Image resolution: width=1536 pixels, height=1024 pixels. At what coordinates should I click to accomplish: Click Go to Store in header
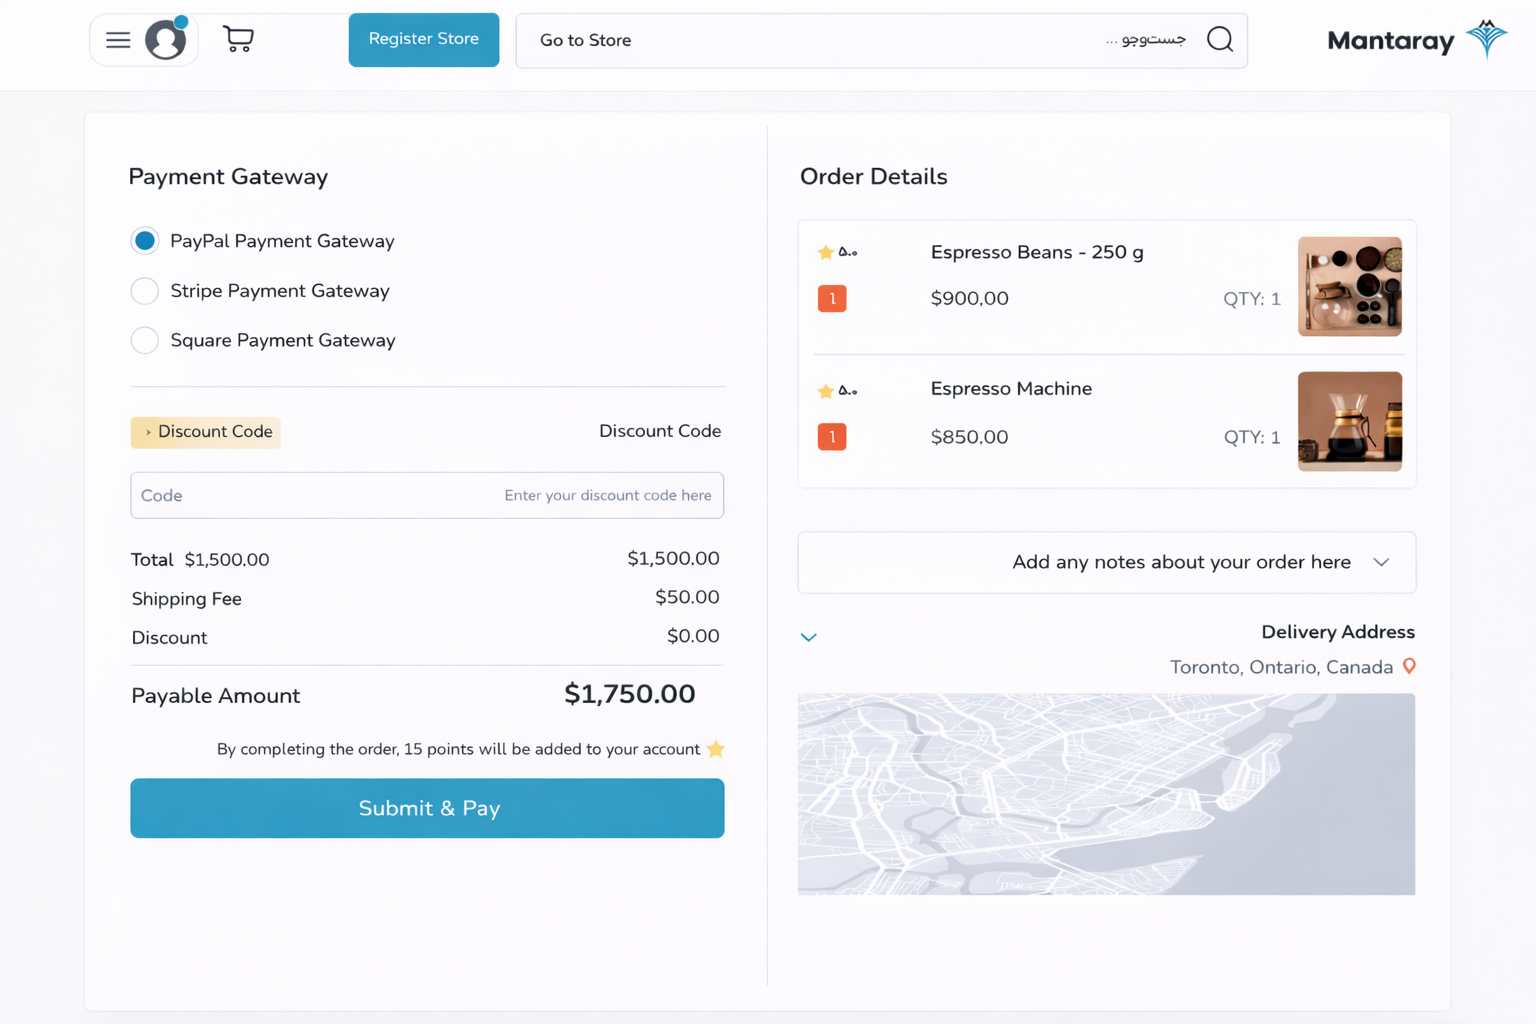tap(585, 41)
